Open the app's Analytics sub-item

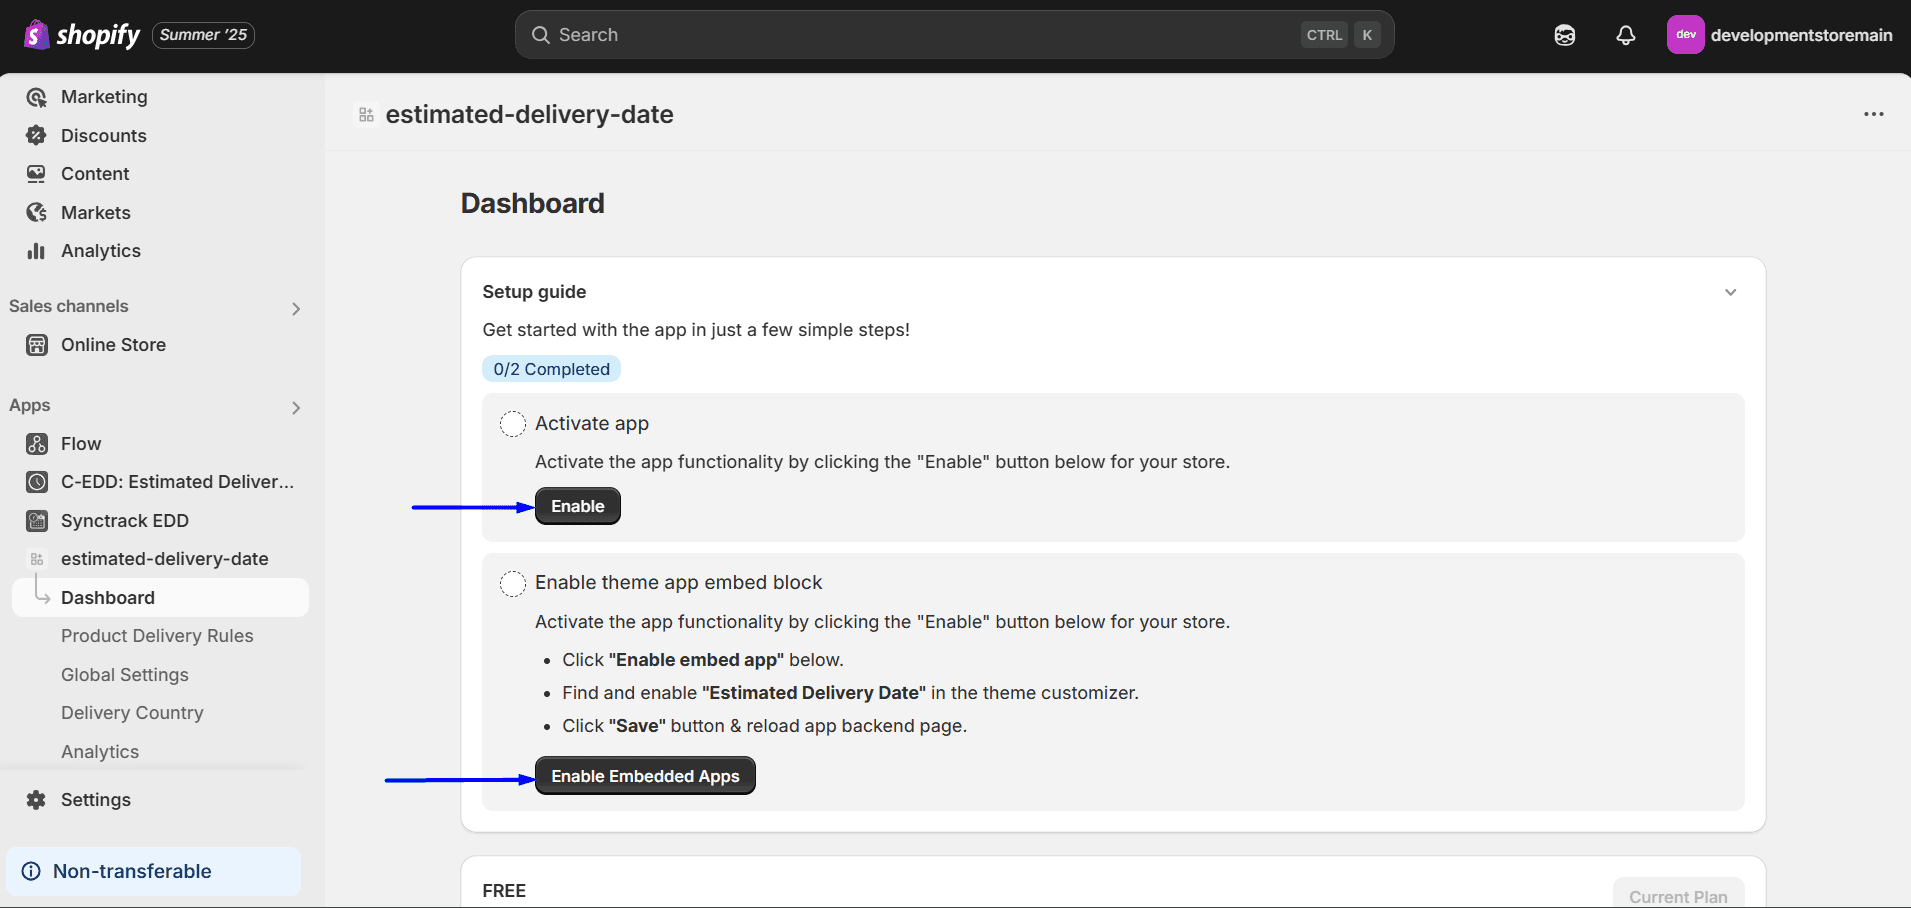click(x=100, y=752)
